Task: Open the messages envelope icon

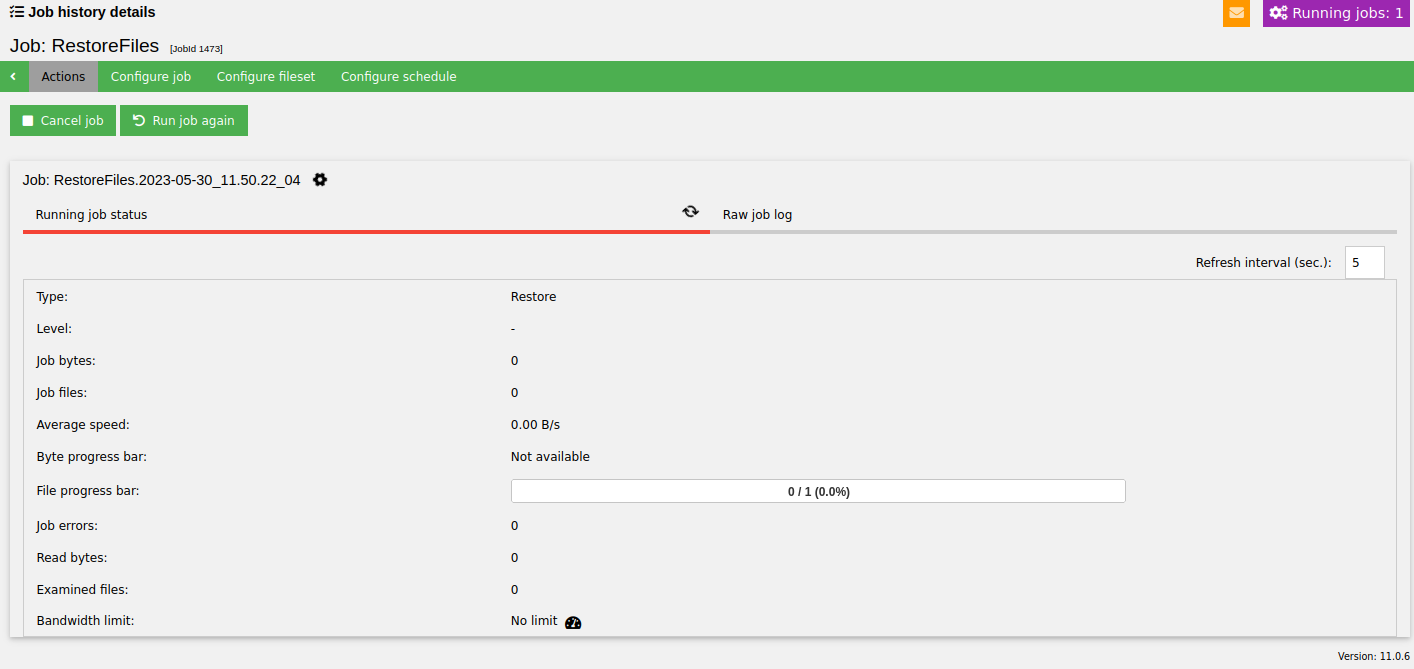Action: [x=1236, y=13]
